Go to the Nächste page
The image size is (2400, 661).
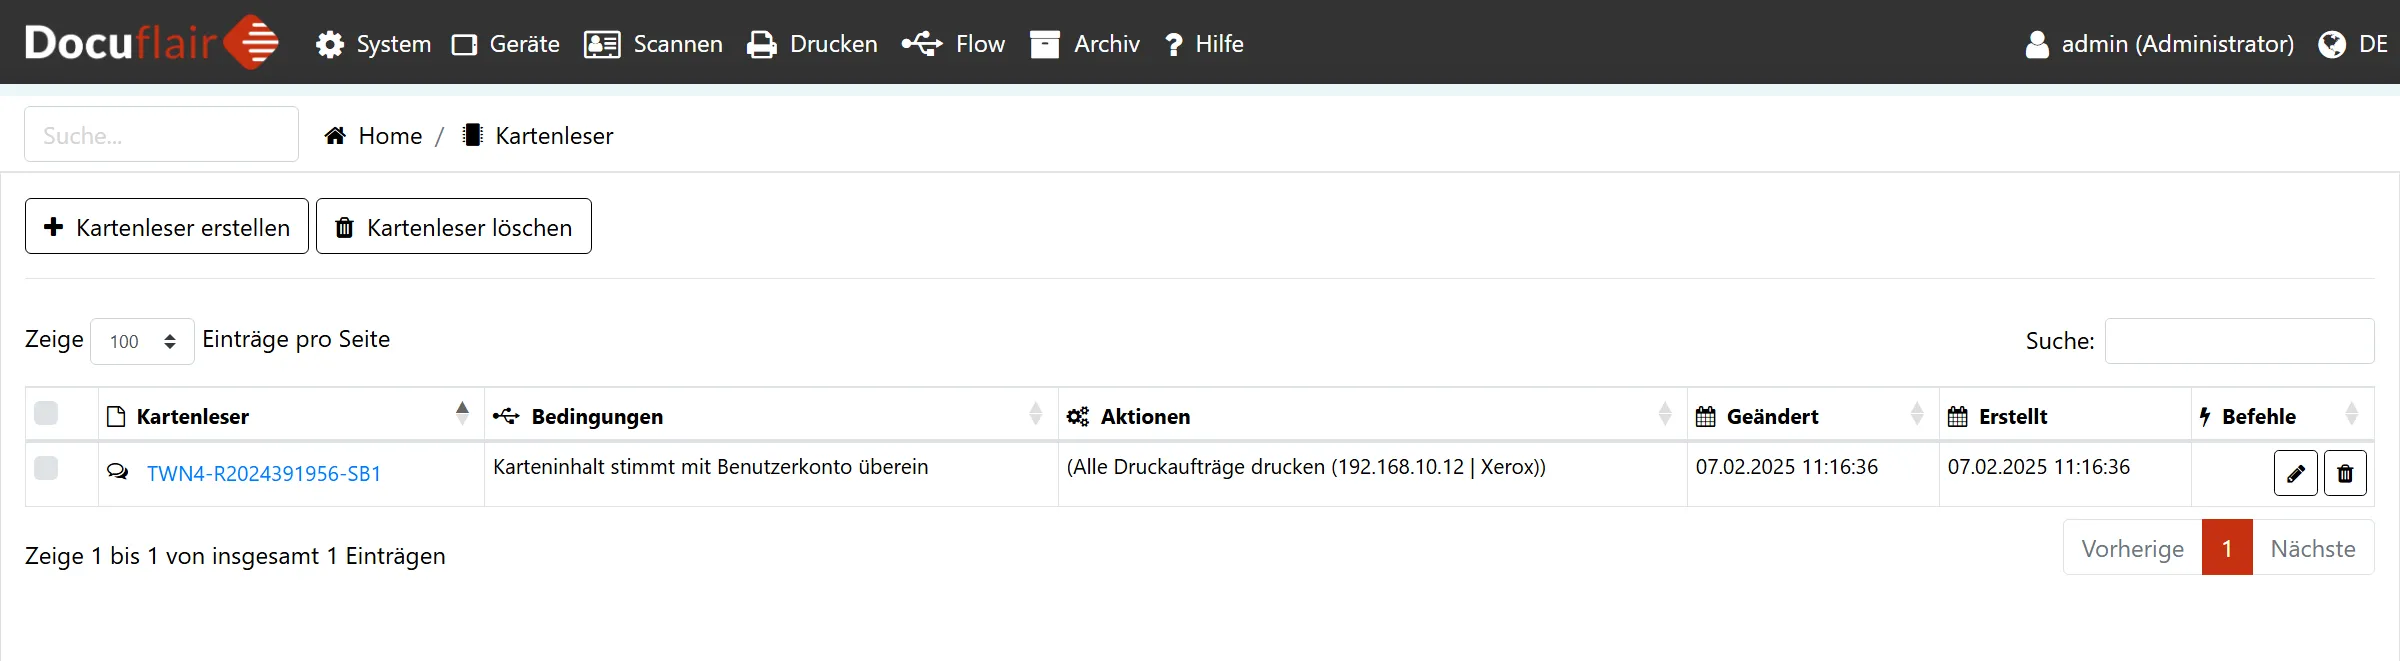[x=2312, y=548]
